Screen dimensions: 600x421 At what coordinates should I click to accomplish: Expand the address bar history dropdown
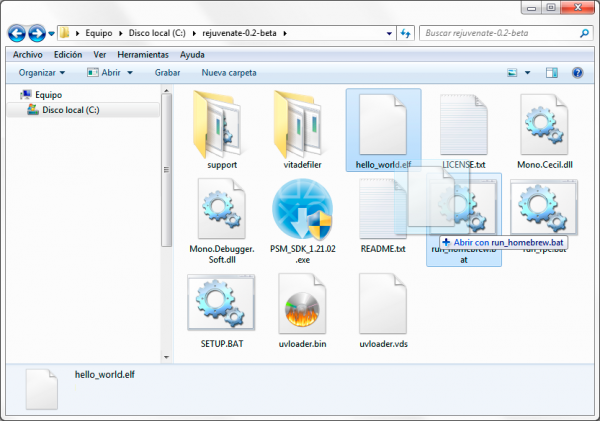(389, 33)
